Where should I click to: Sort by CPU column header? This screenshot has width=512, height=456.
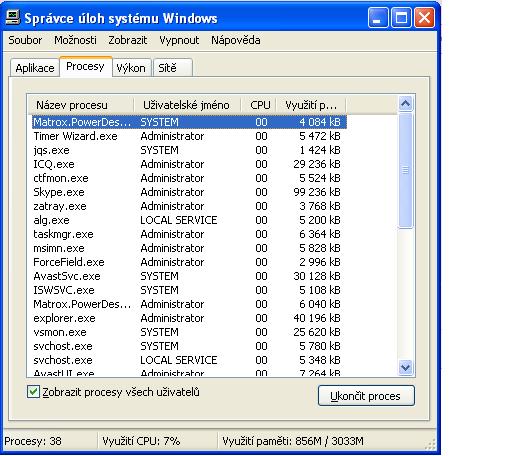[x=259, y=105]
